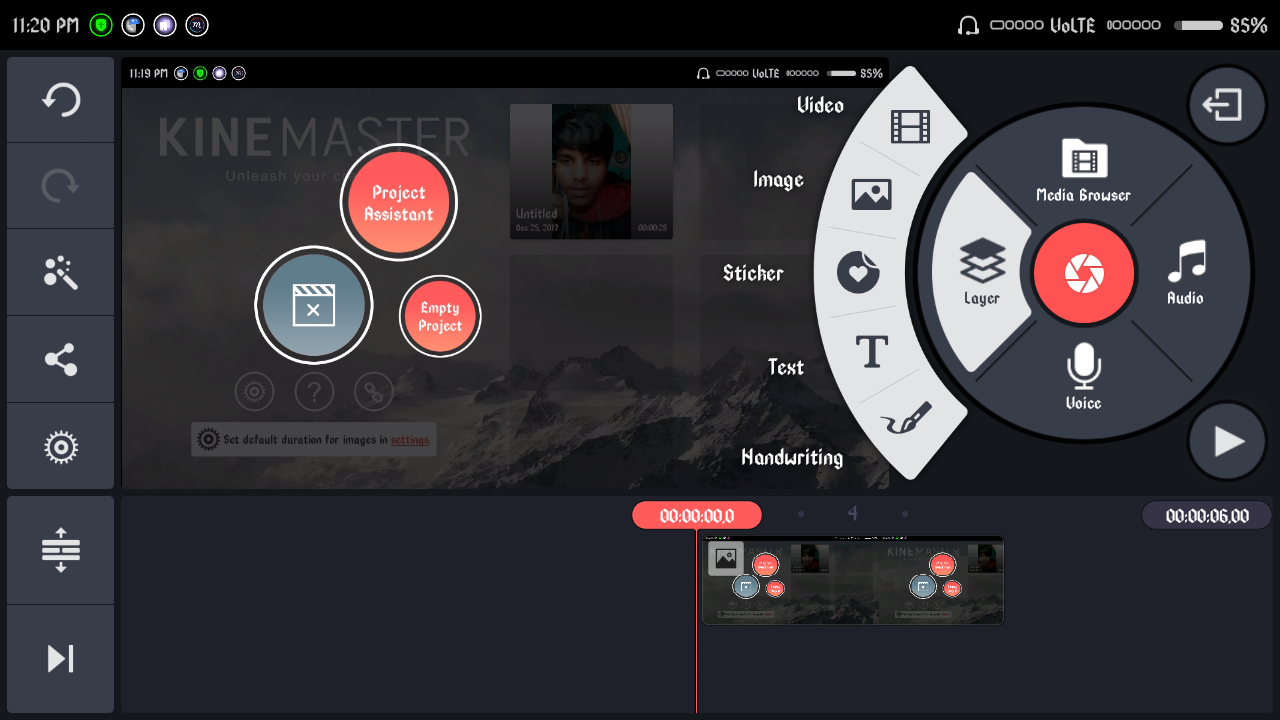Add a Text layer
This screenshot has width=1280, height=720.
(x=872, y=352)
